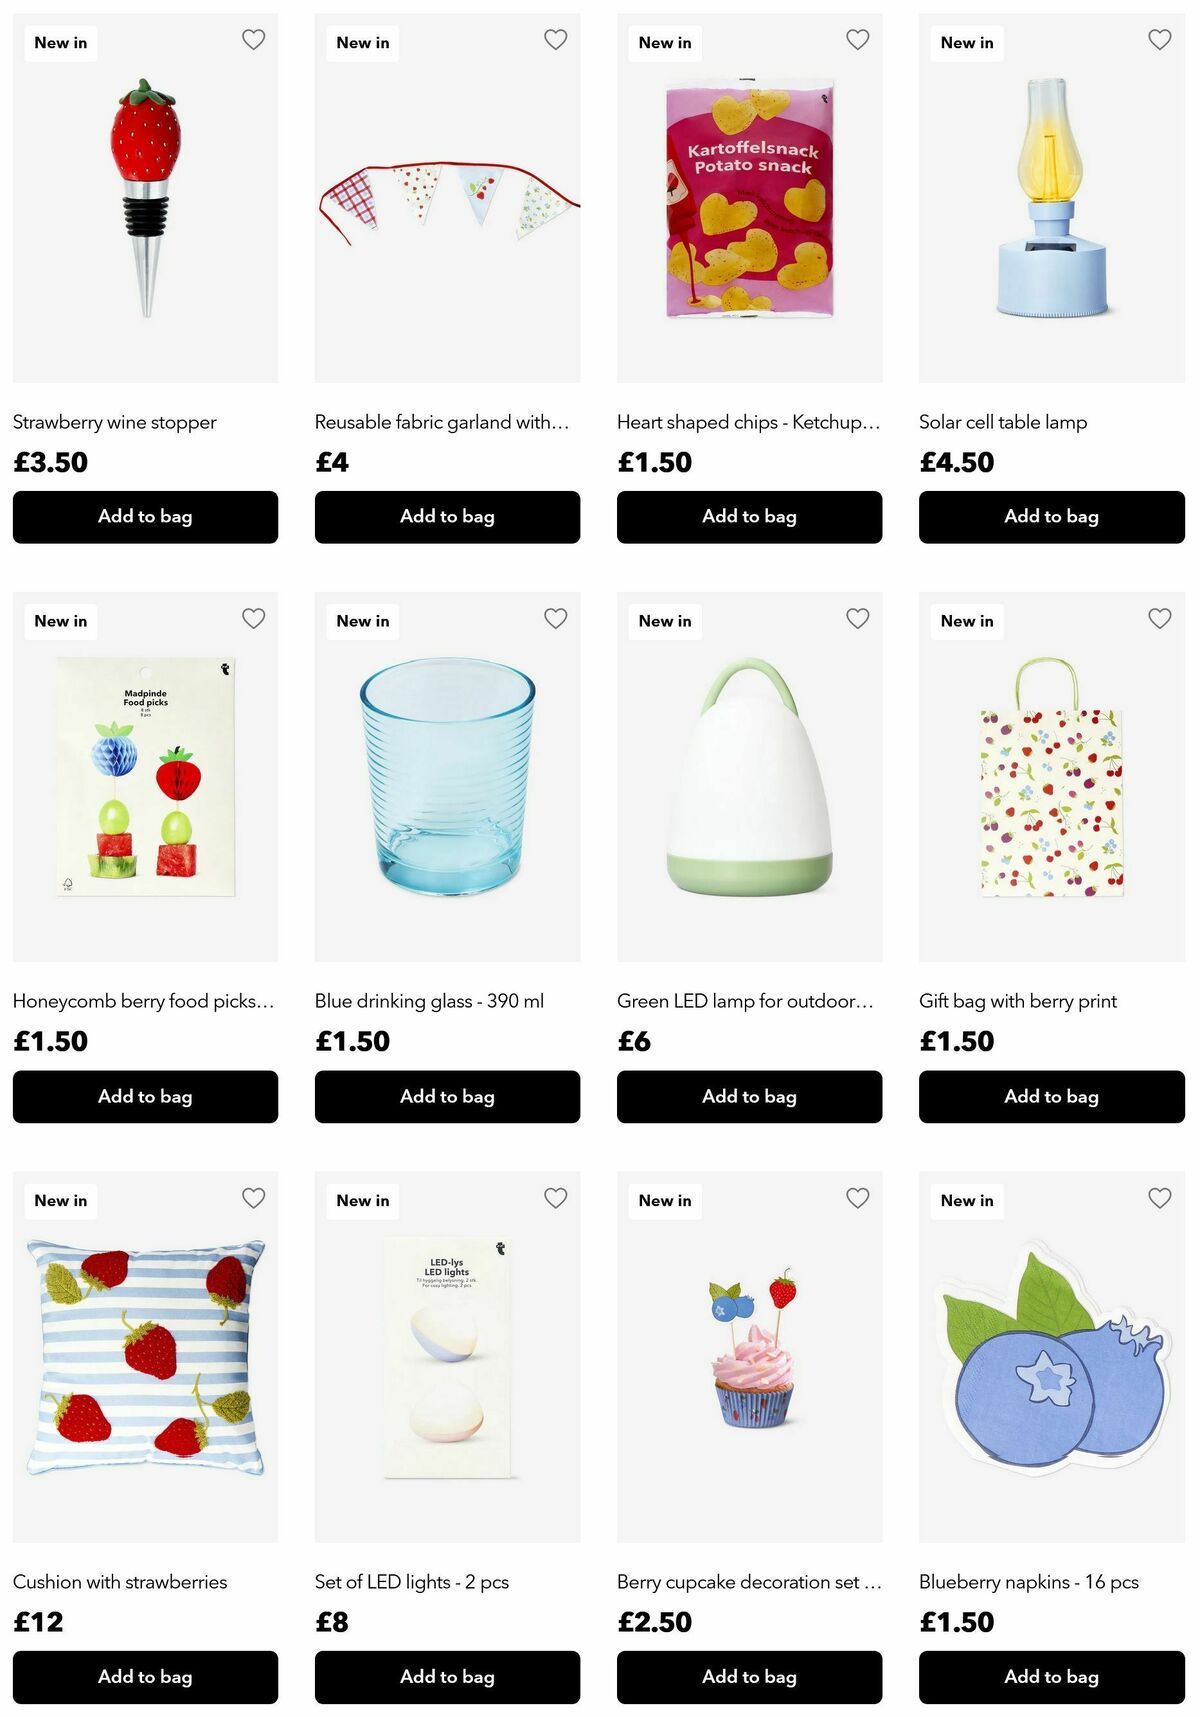Favorite the Blueberry napkins heart icon
Viewport: 1200px width, 1717px height.
pos(1160,1198)
